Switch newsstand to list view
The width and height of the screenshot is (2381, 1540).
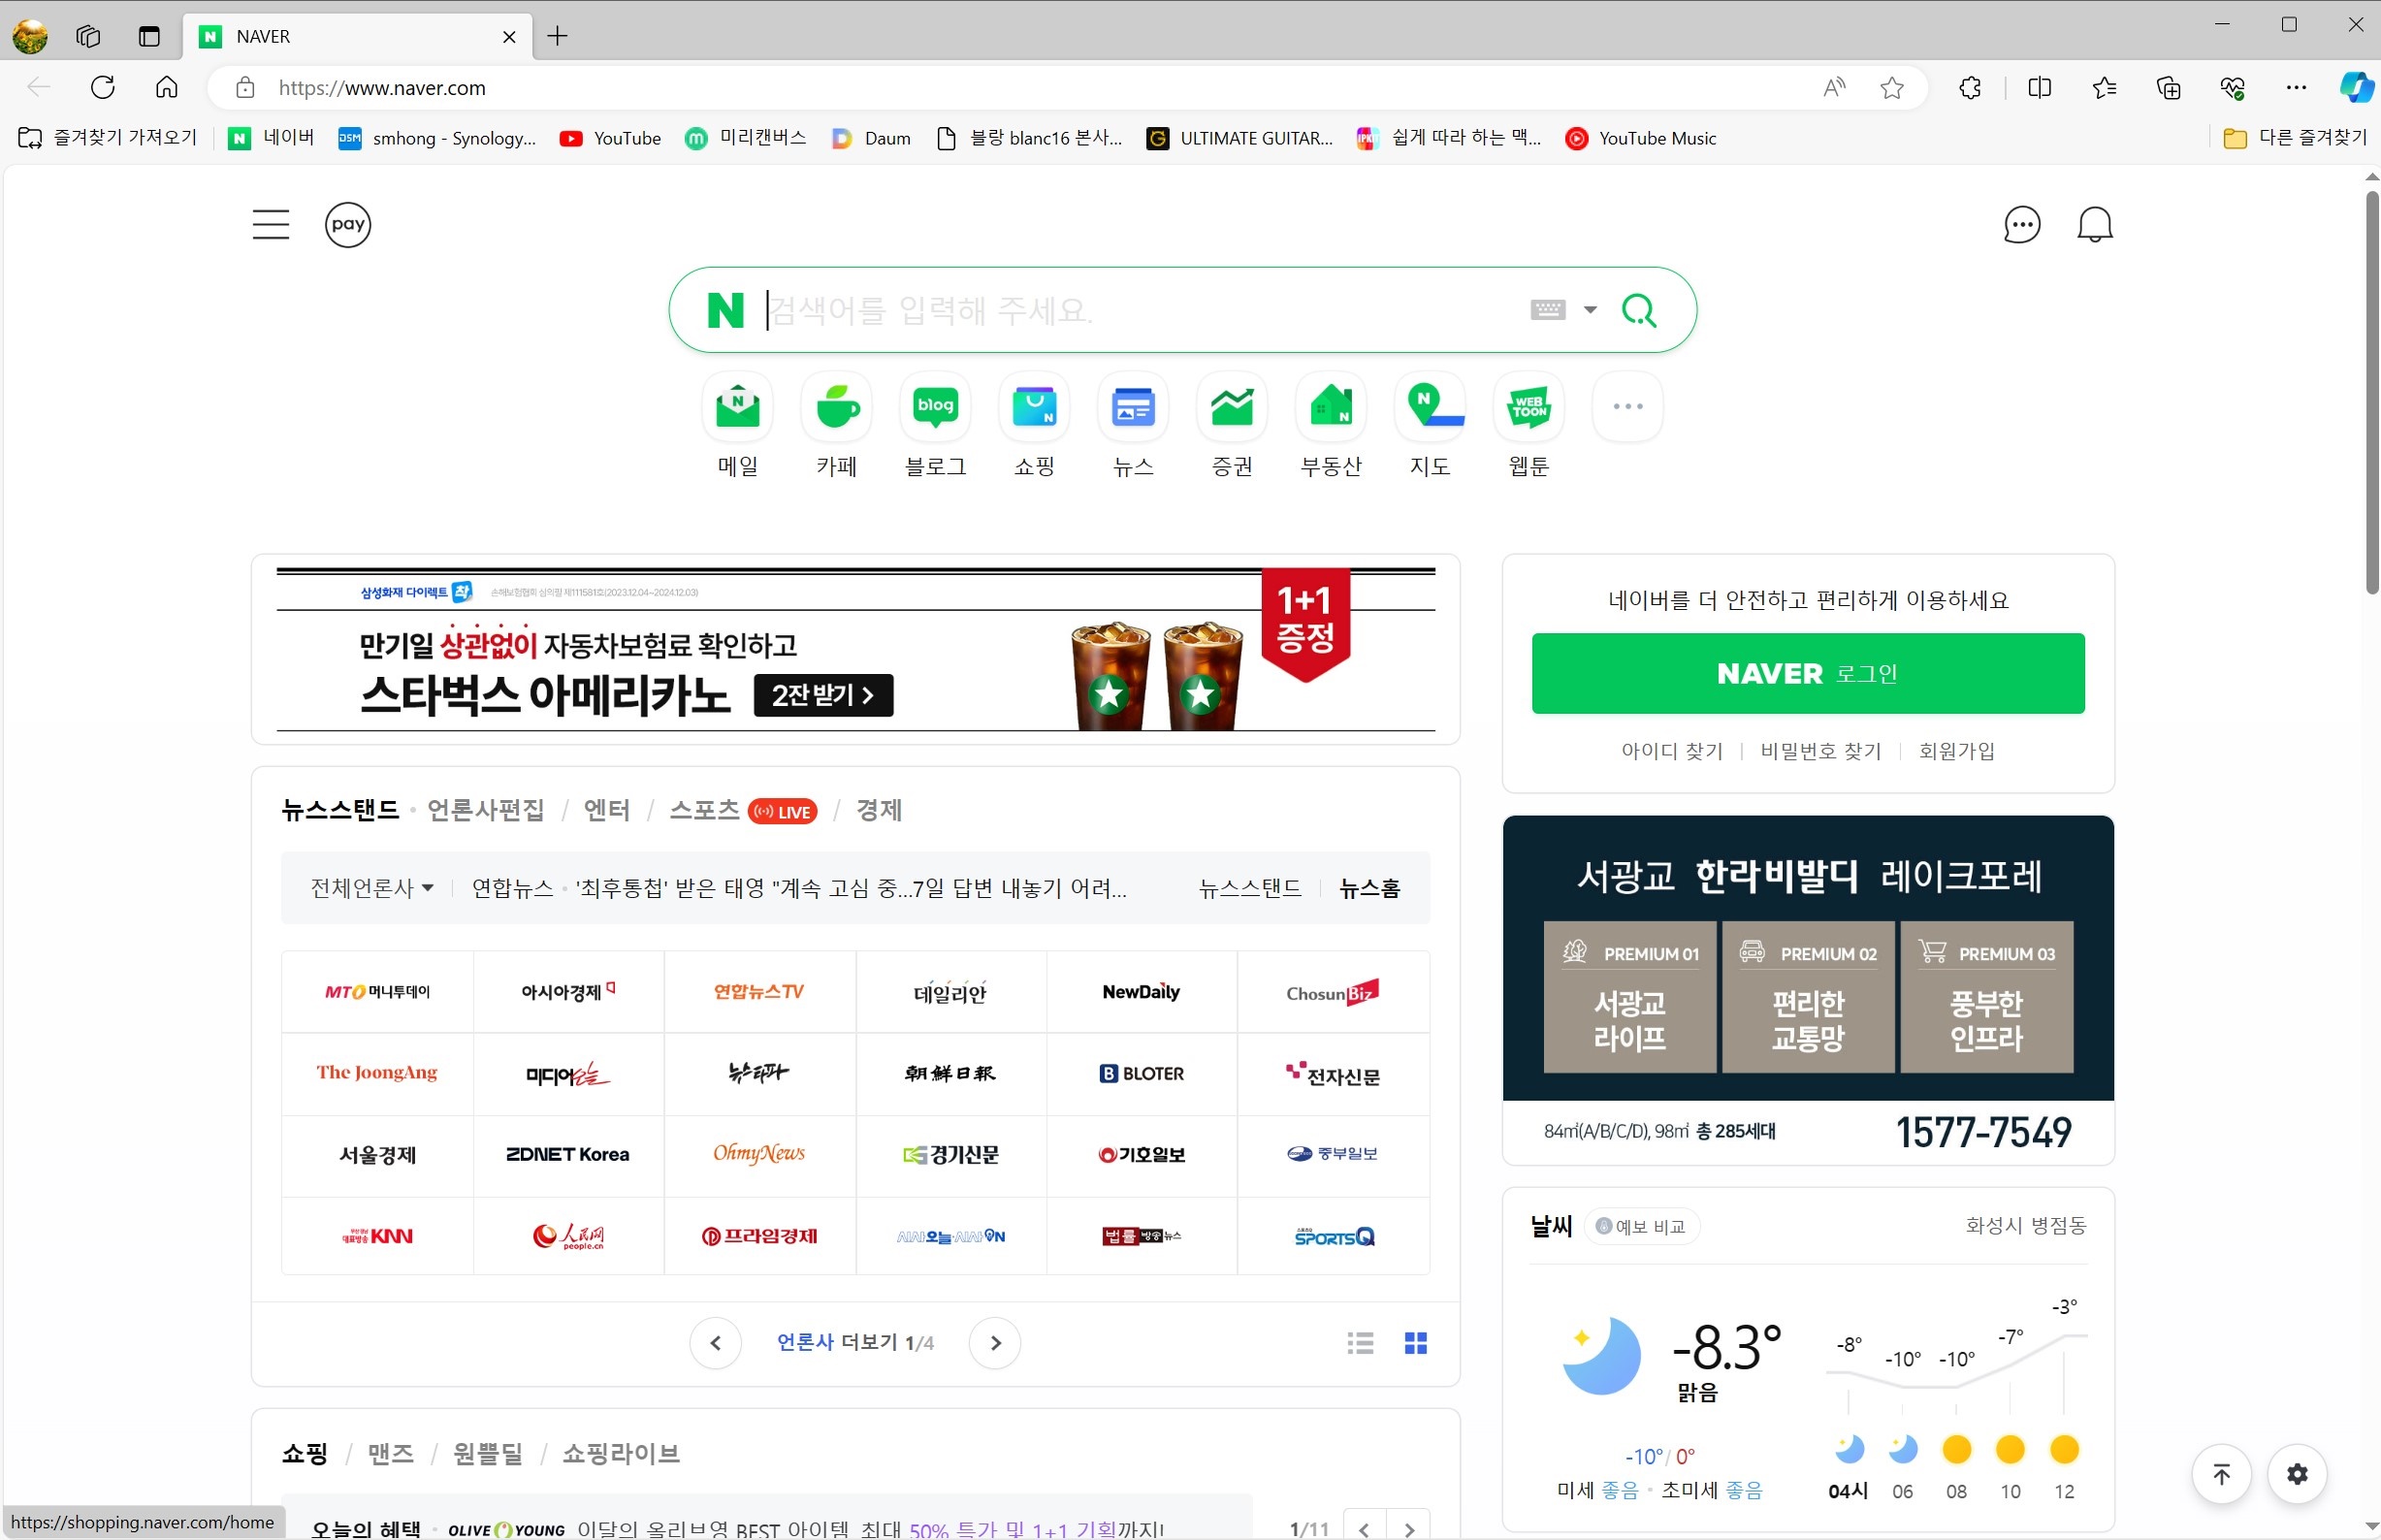1360,1343
